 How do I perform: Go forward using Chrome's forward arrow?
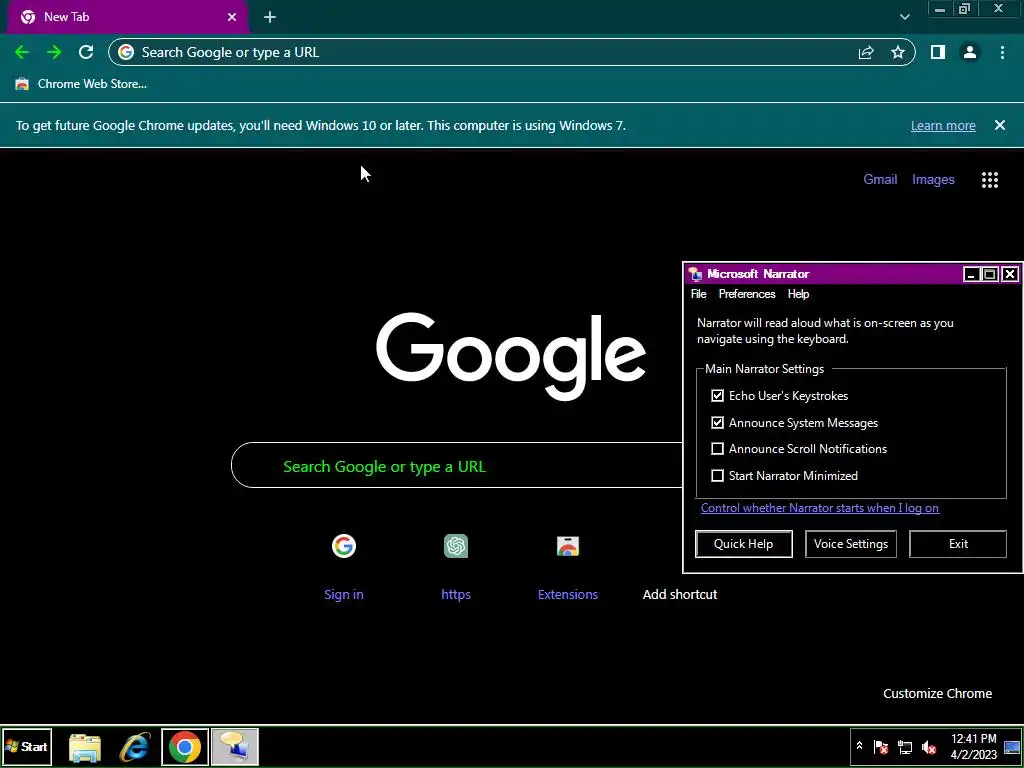[x=54, y=52]
